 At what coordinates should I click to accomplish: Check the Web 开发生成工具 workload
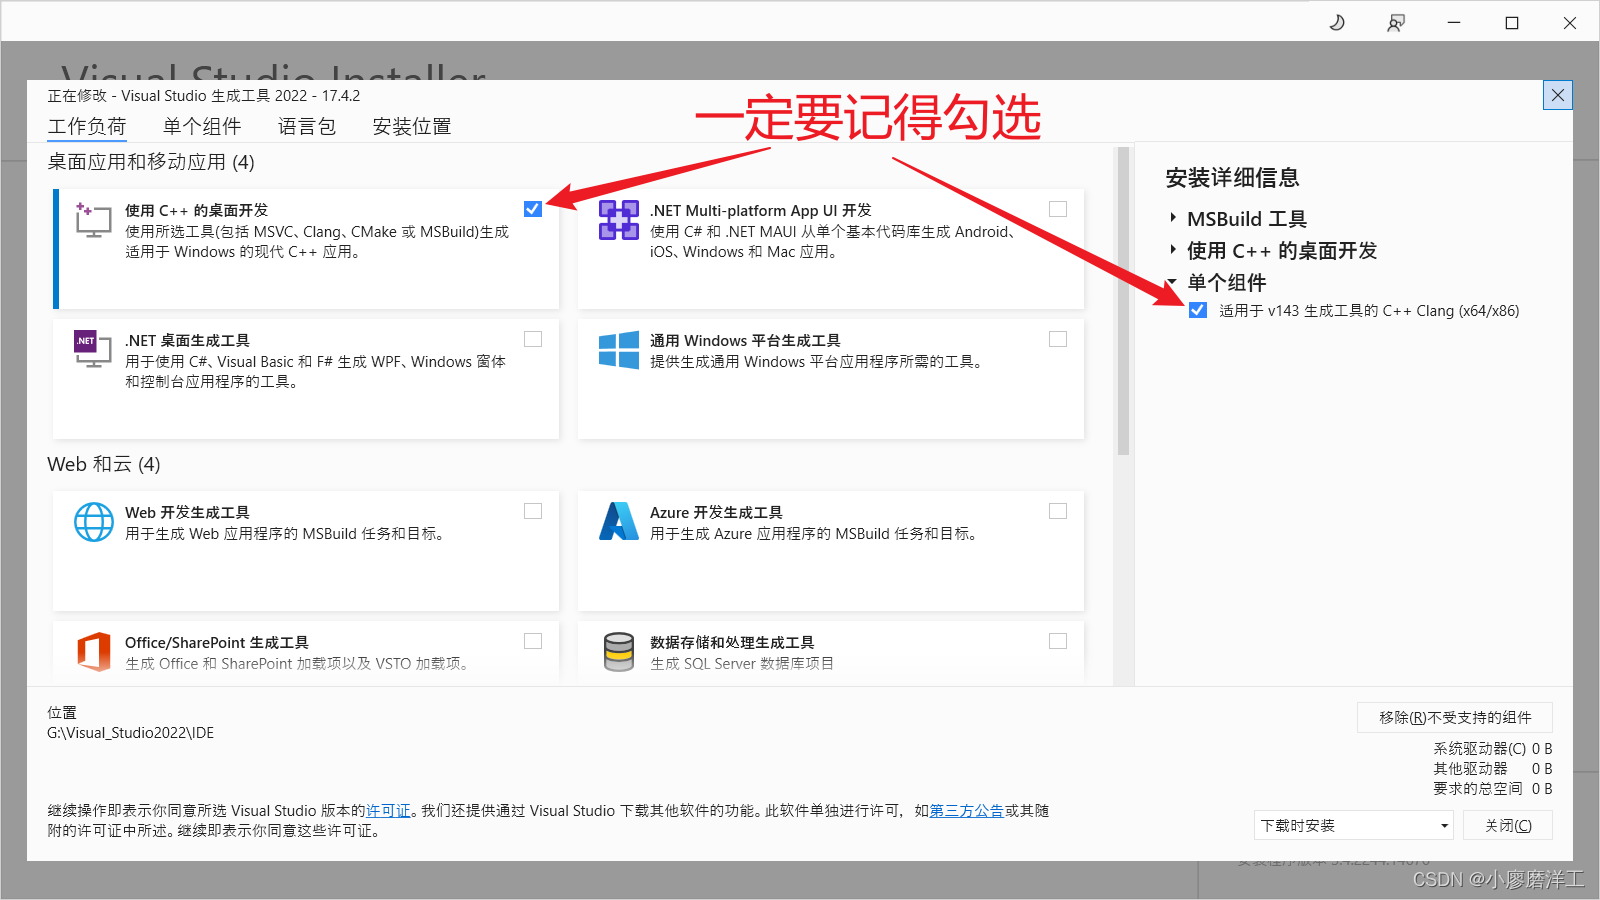(x=533, y=511)
